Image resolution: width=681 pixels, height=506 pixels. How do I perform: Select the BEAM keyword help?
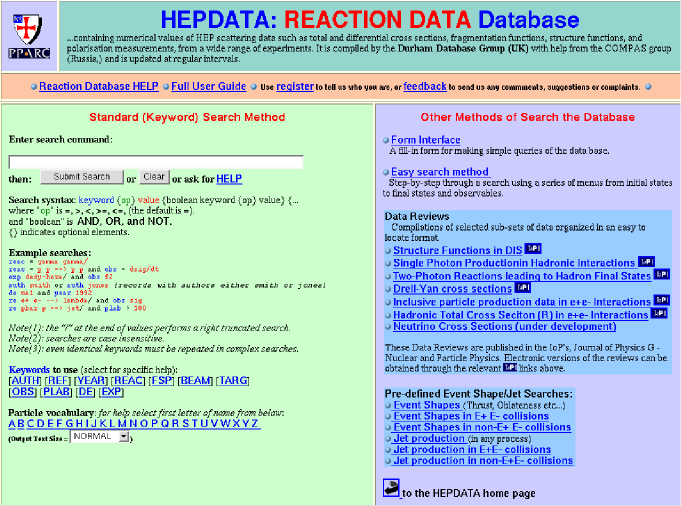195,380
